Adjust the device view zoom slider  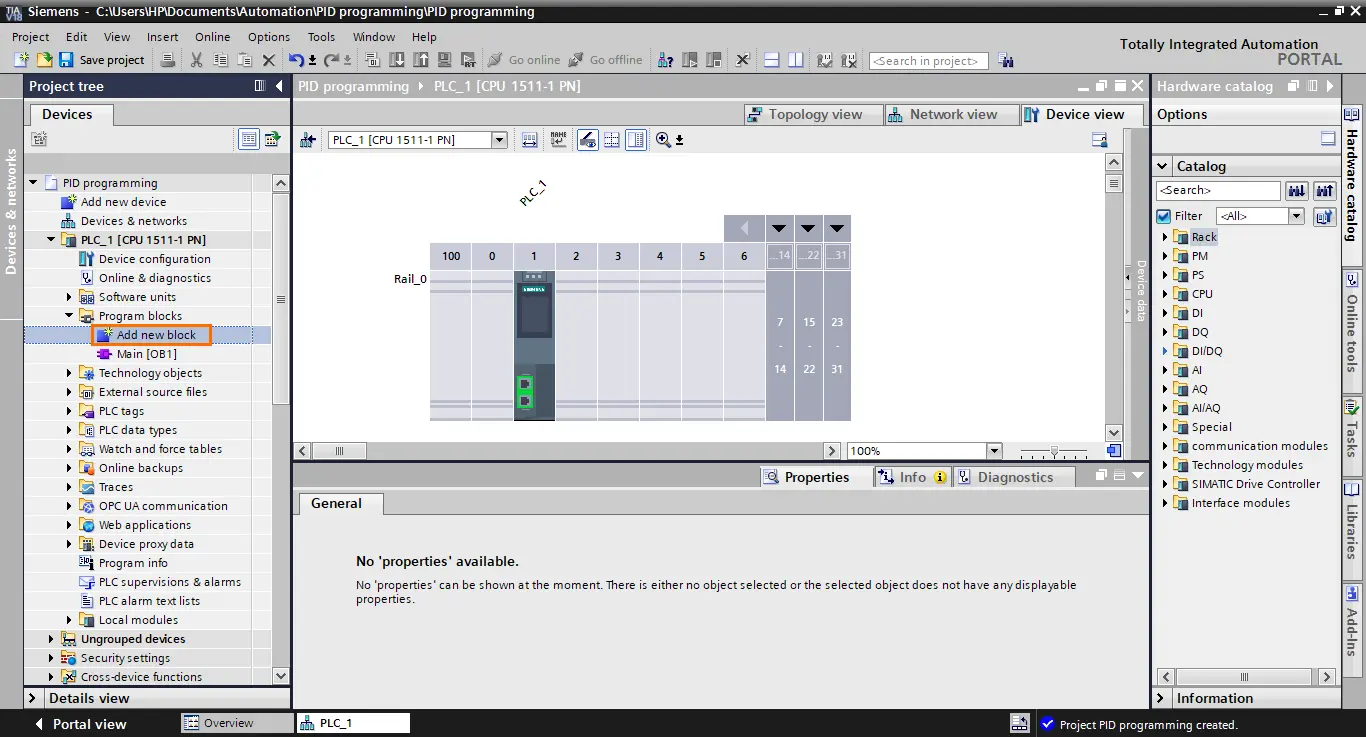coord(1054,452)
